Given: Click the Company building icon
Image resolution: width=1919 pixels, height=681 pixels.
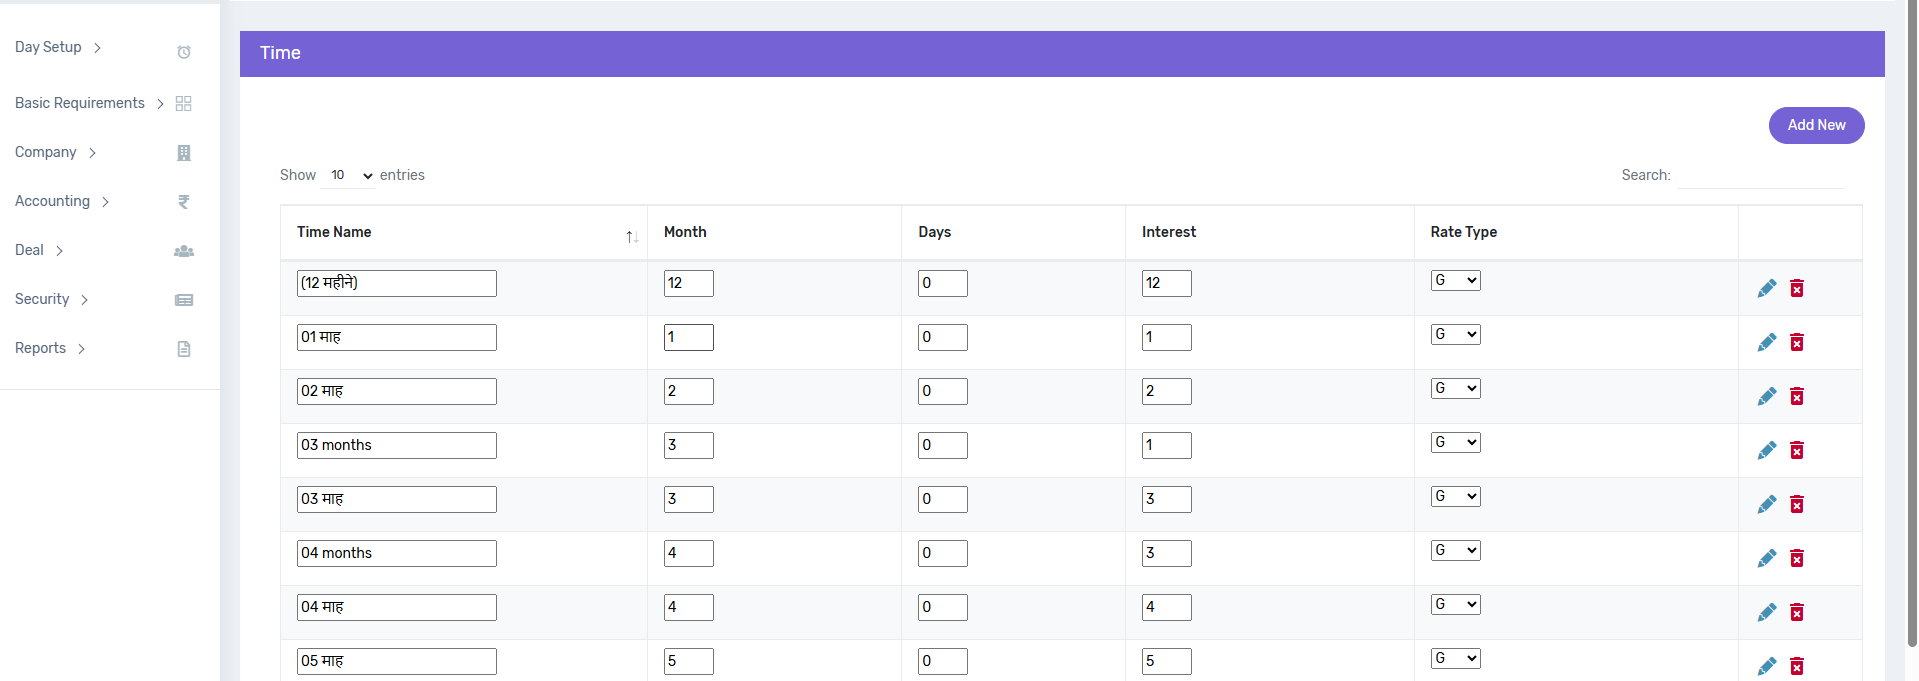Looking at the screenshot, I should coord(184,153).
